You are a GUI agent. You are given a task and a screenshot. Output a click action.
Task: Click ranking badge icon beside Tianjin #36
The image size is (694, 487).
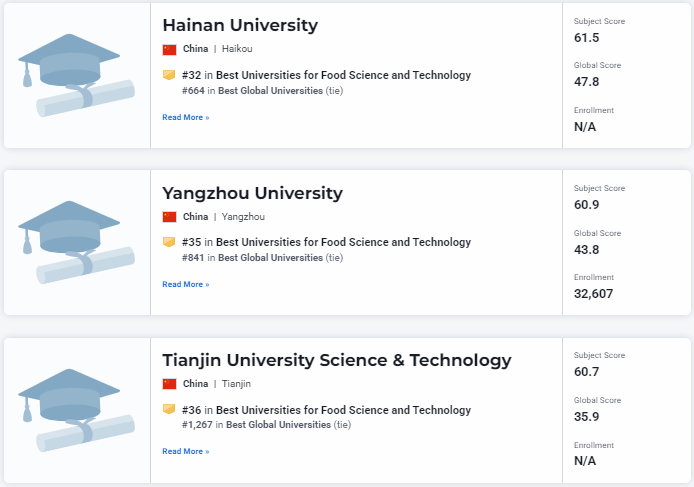click(169, 410)
